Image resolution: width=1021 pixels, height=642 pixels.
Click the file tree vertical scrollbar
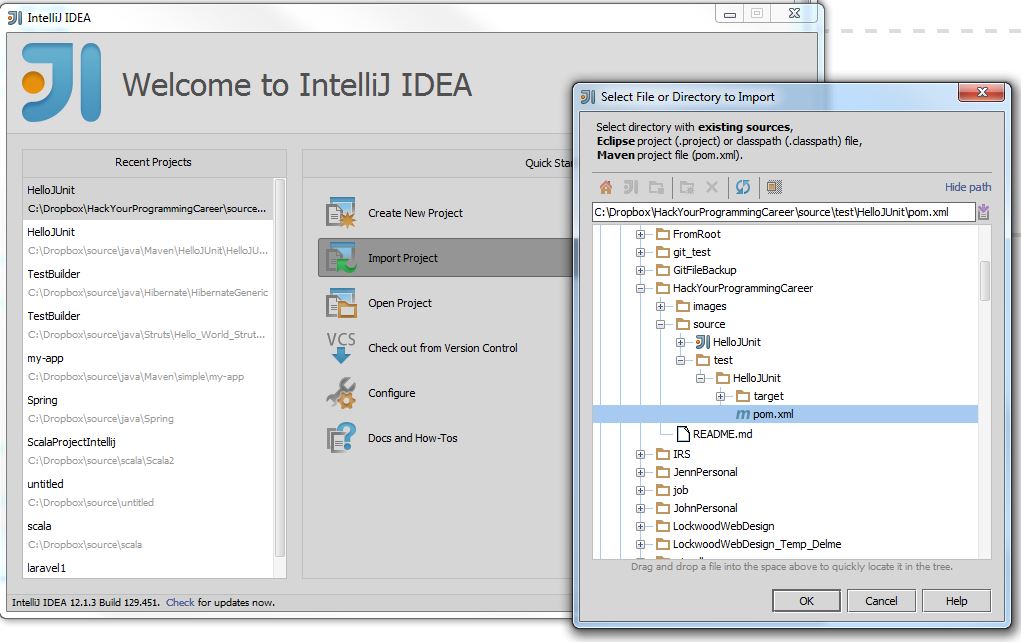tap(985, 281)
